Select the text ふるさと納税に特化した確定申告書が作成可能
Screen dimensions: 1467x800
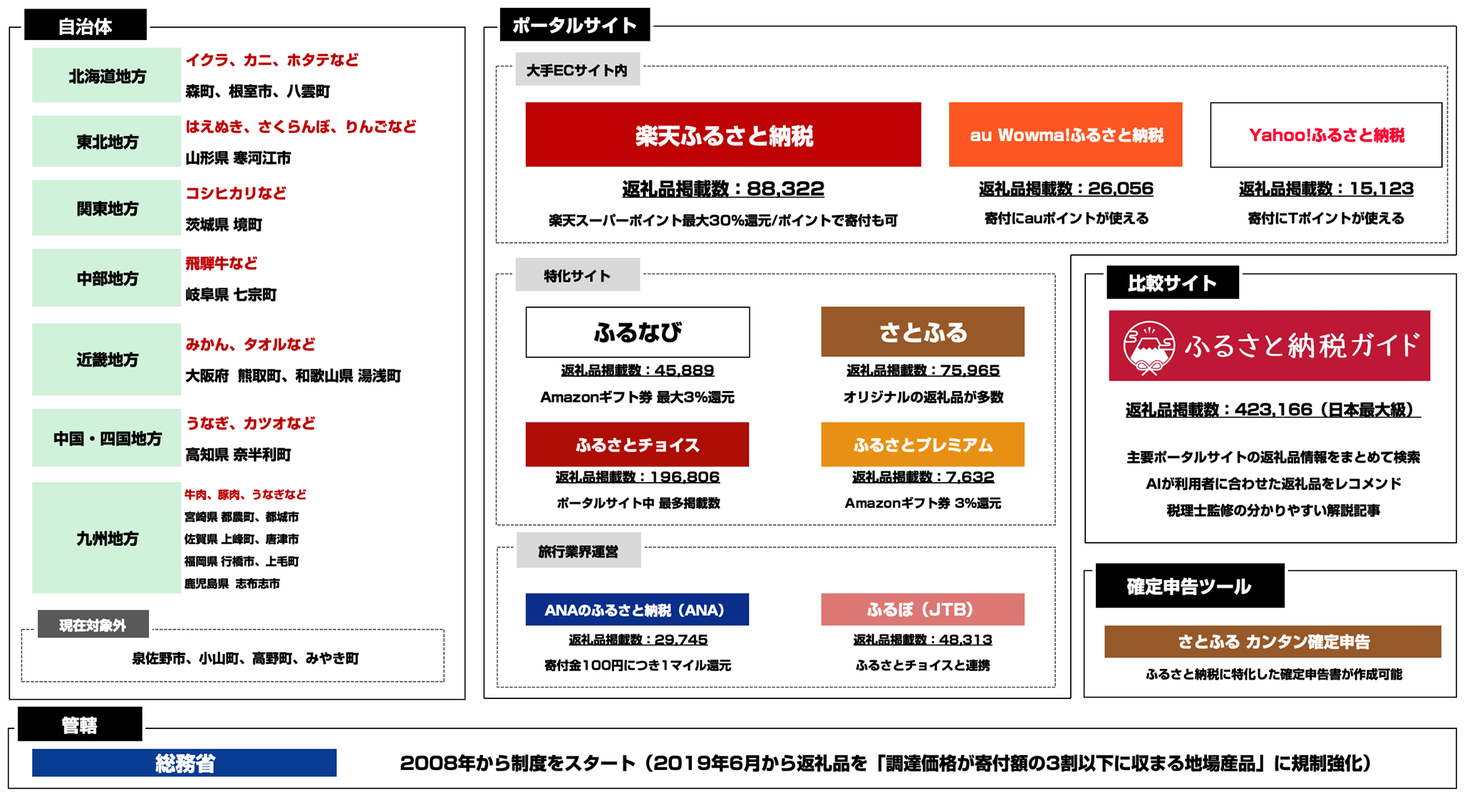click(x=1274, y=674)
